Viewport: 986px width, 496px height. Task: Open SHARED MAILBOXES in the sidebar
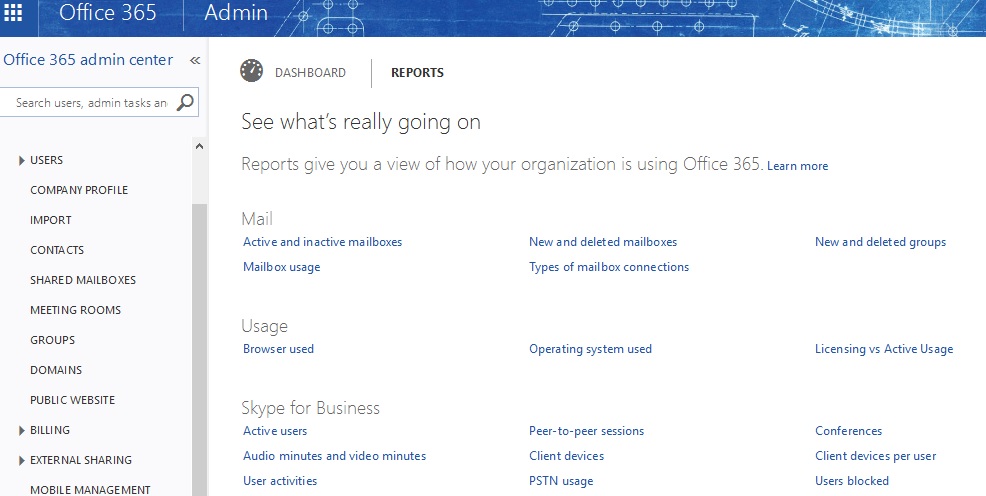[x=83, y=280]
